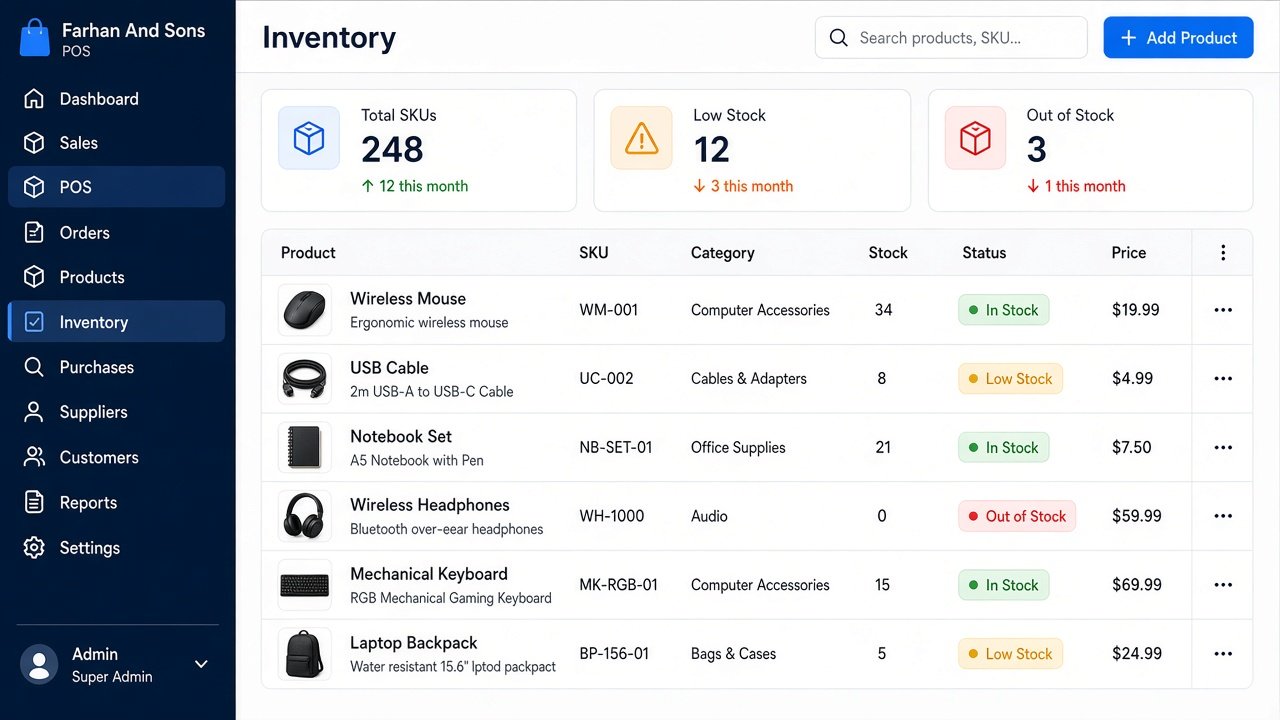Click the magnifier icon in search box
This screenshot has width=1280, height=720.
(839, 38)
